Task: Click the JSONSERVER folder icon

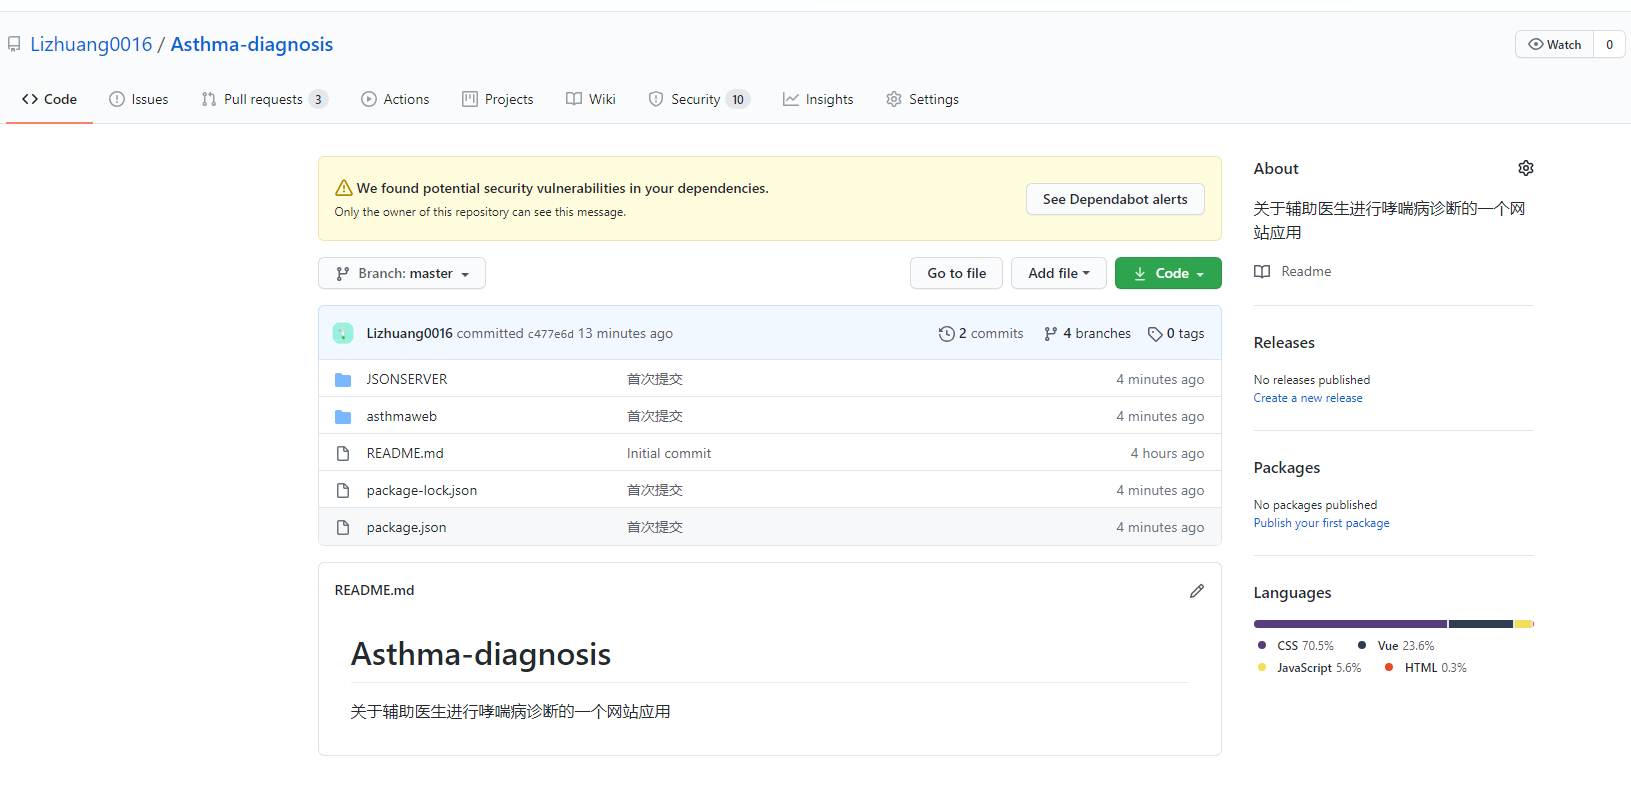Action: 343,380
